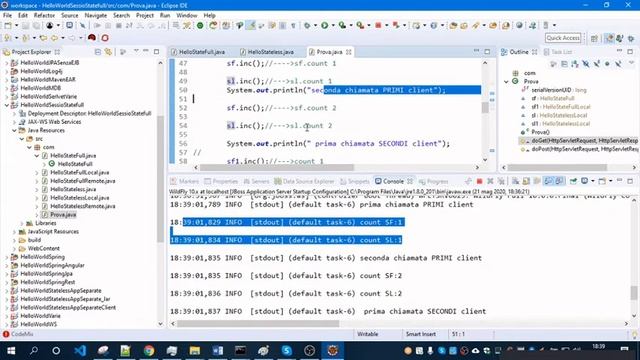
Task: Open Skype from taskbar
Action: coord(287,350)
